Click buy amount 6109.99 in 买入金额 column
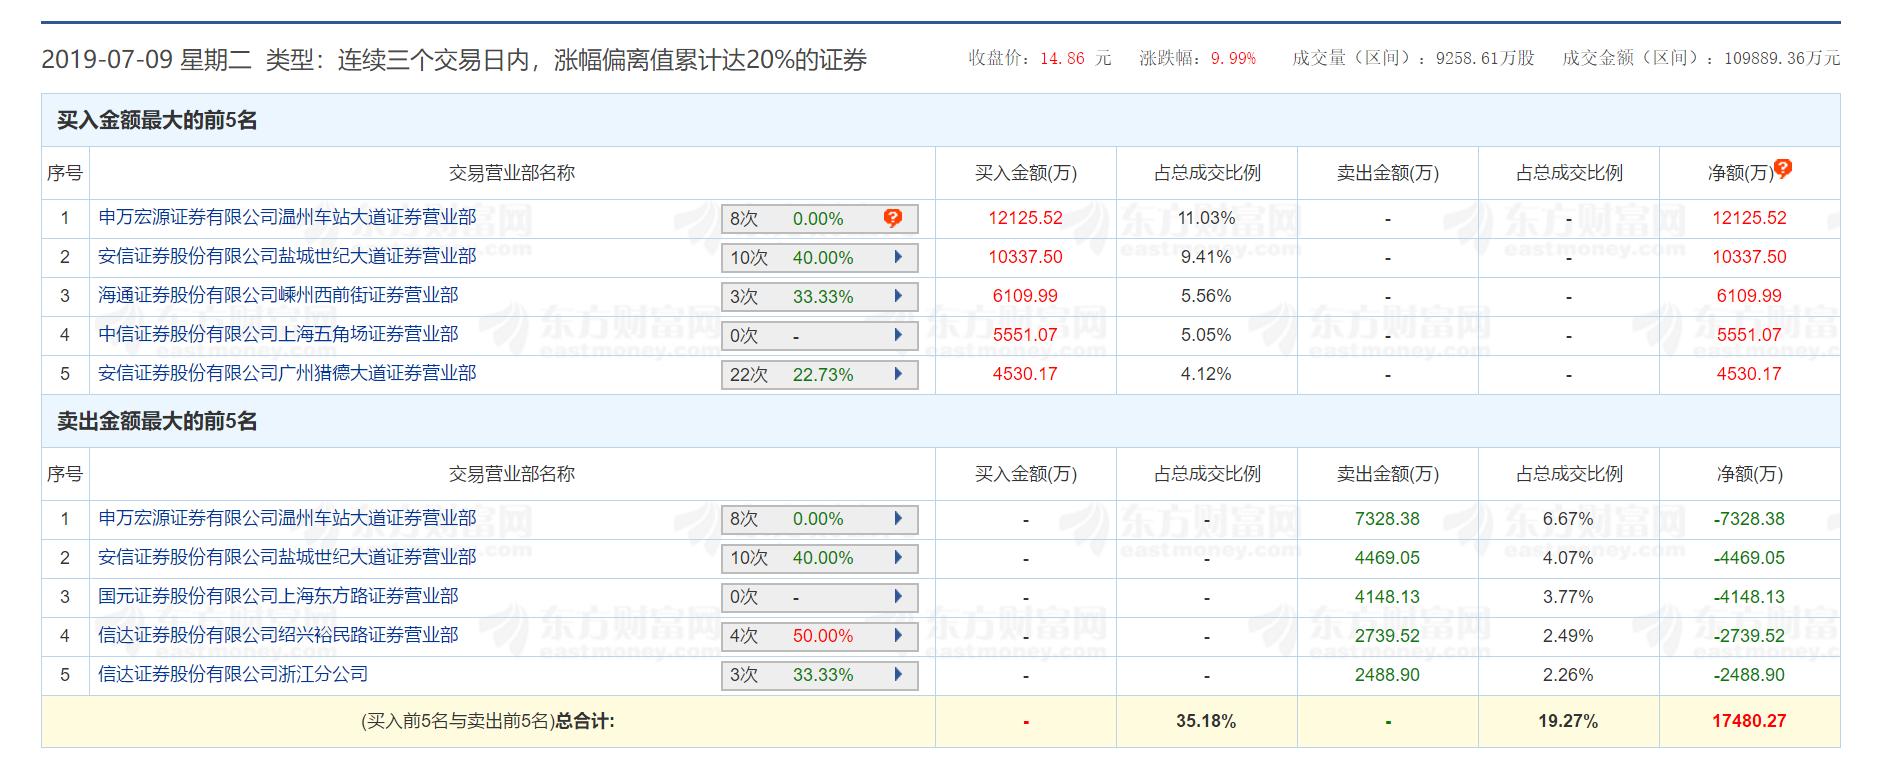Screen dimensions: 1893x778 [x=1025, y=296]
